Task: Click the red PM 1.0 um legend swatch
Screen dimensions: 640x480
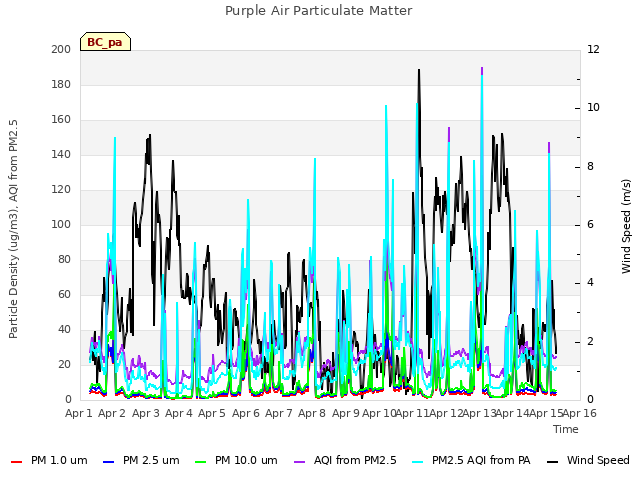Action: pyautogui.click(x=16, y=462)
